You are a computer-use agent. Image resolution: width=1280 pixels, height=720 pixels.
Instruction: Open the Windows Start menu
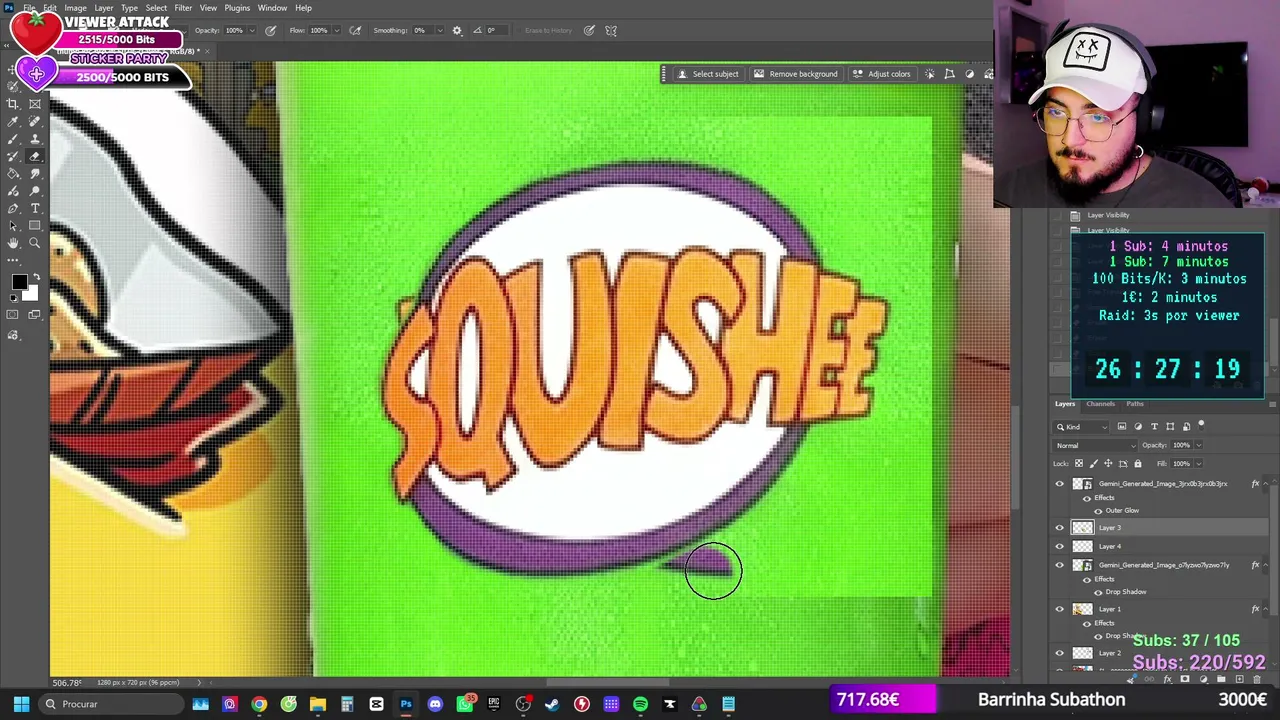click(21, 704)
